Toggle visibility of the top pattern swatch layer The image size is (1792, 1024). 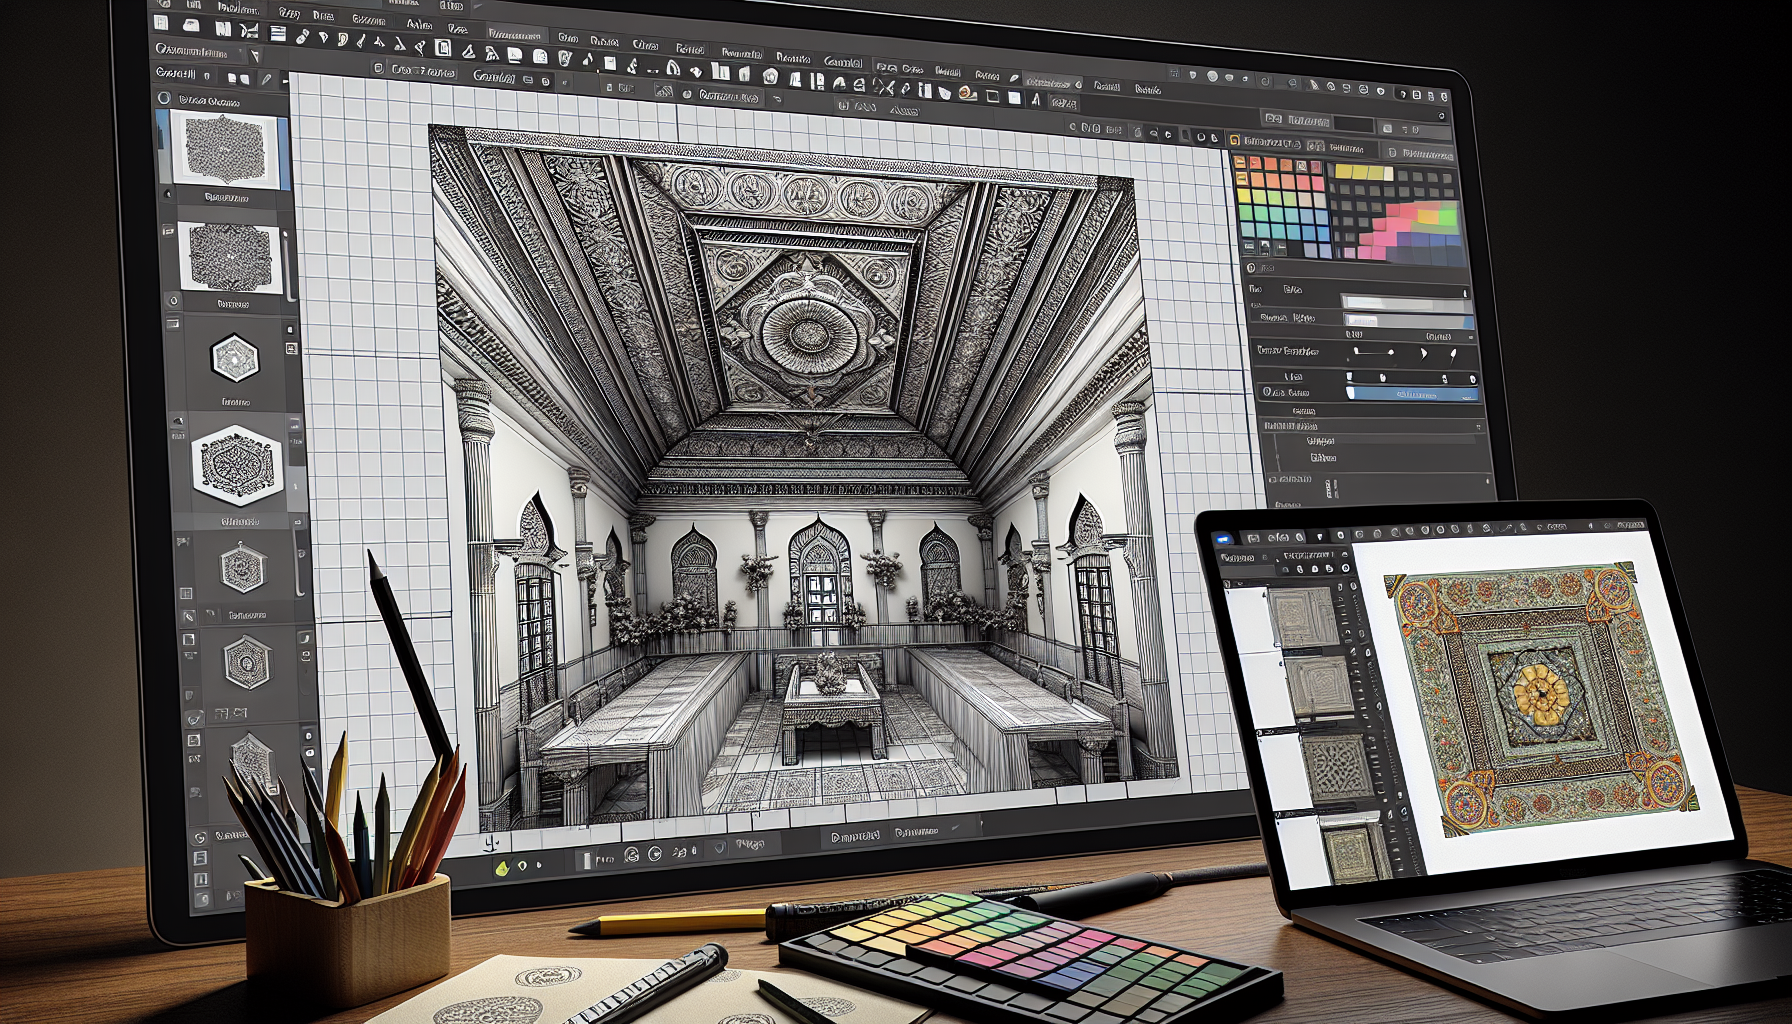click(x=166, y=192)
